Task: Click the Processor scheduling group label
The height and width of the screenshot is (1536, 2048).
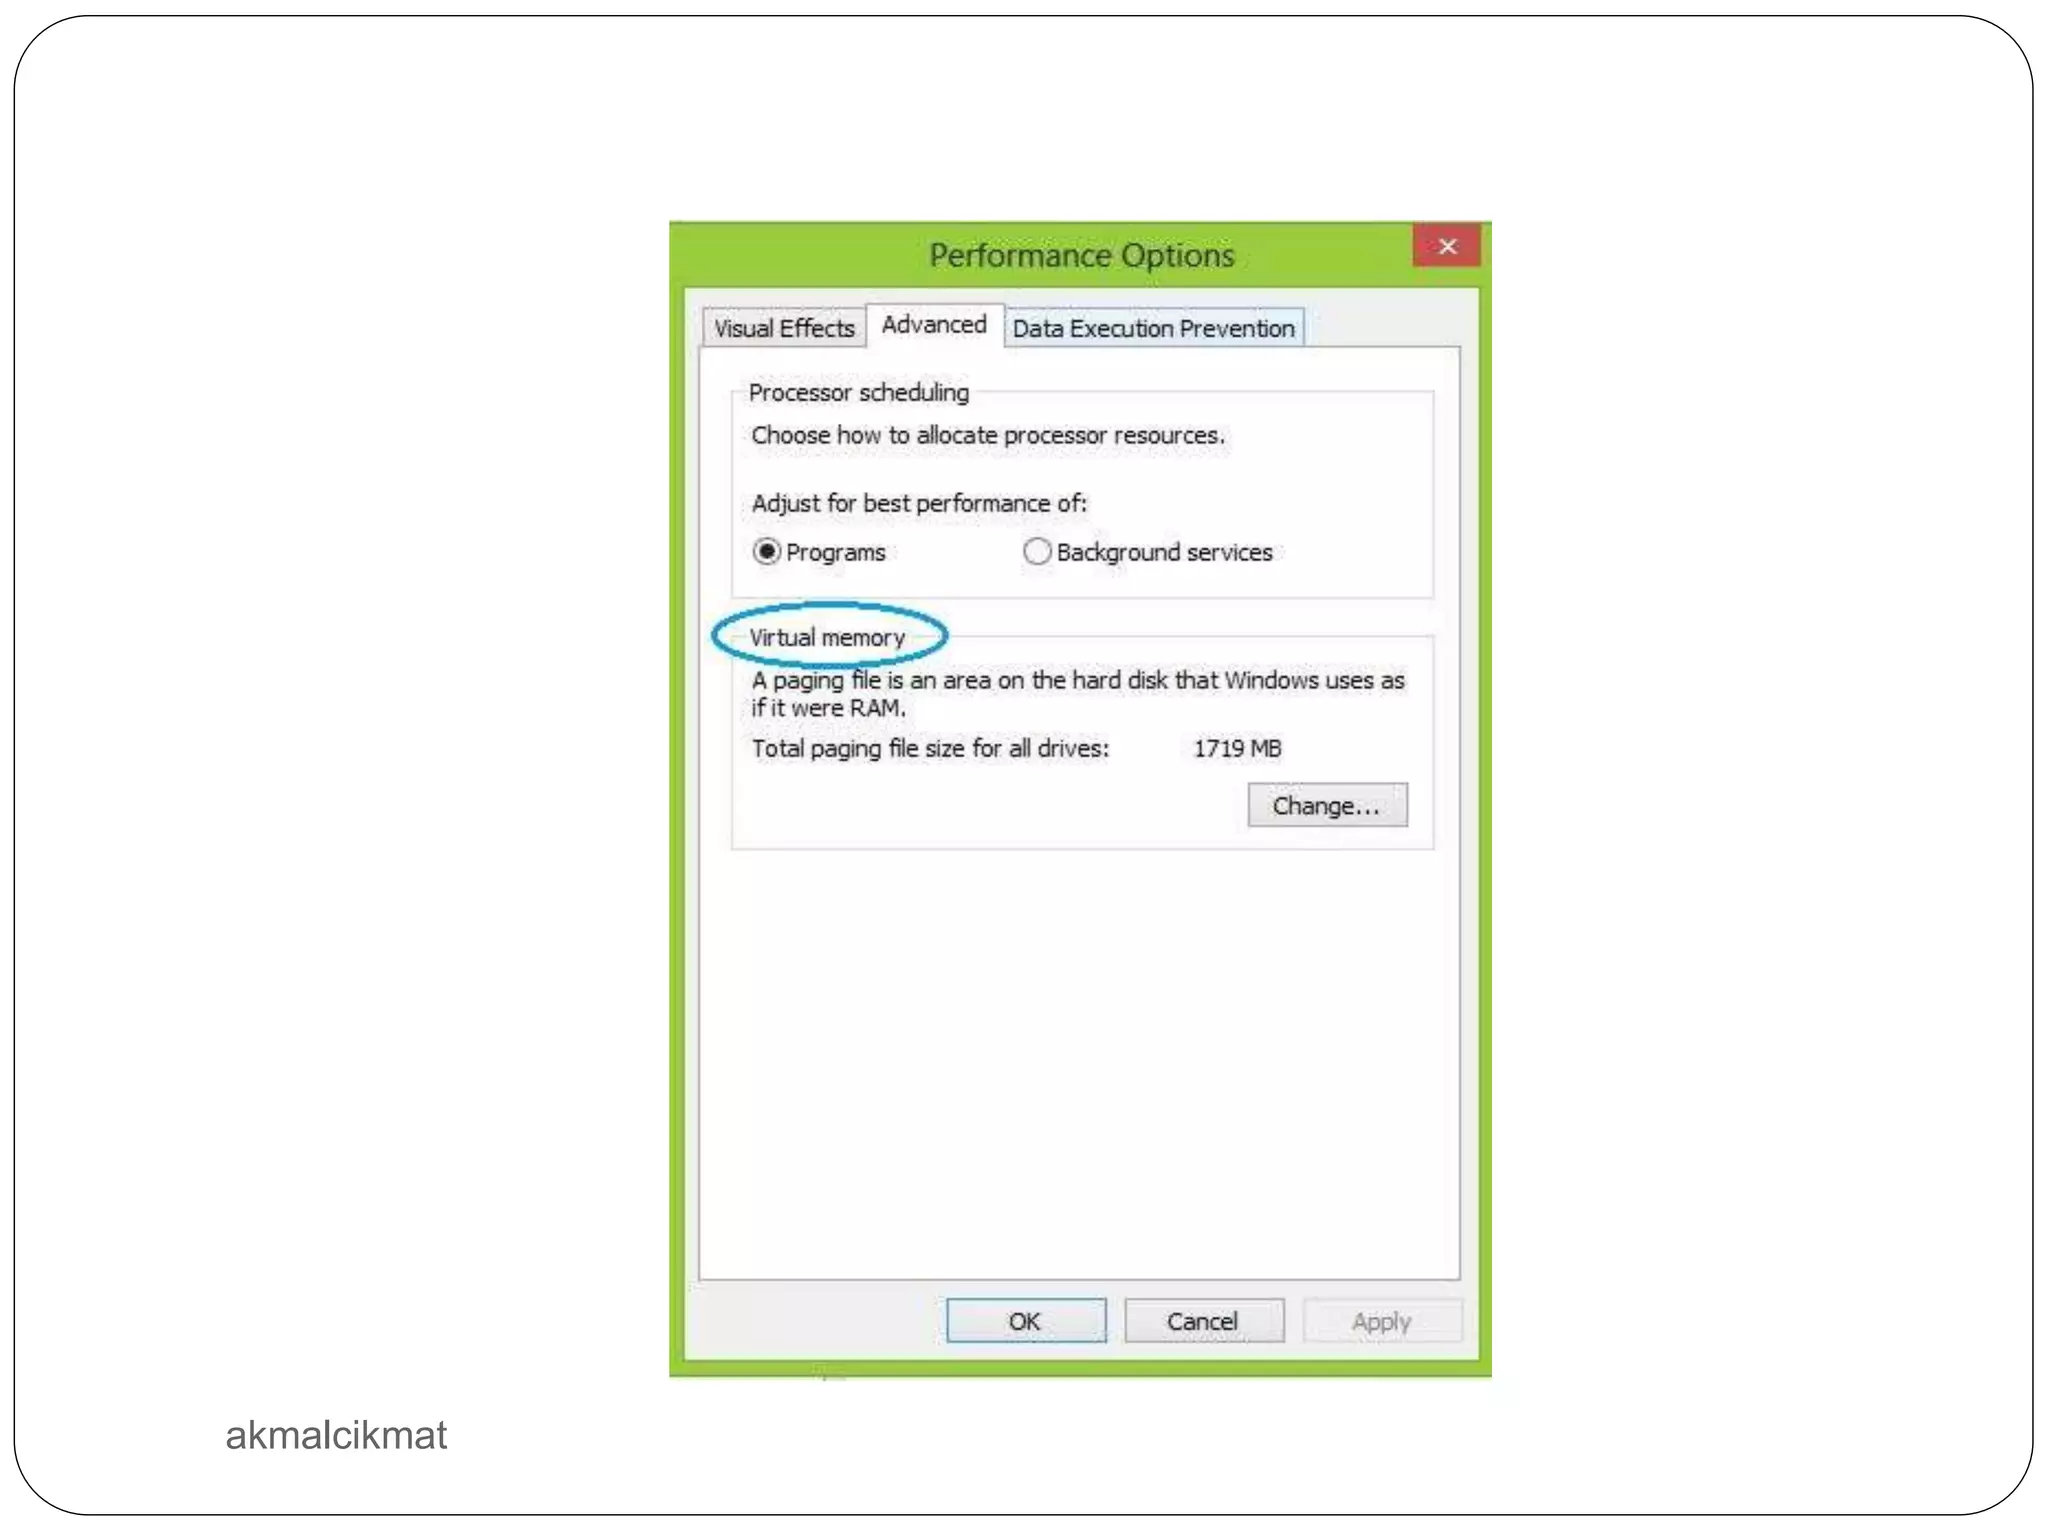Action: pyautogui.click(x=859, y=392)
